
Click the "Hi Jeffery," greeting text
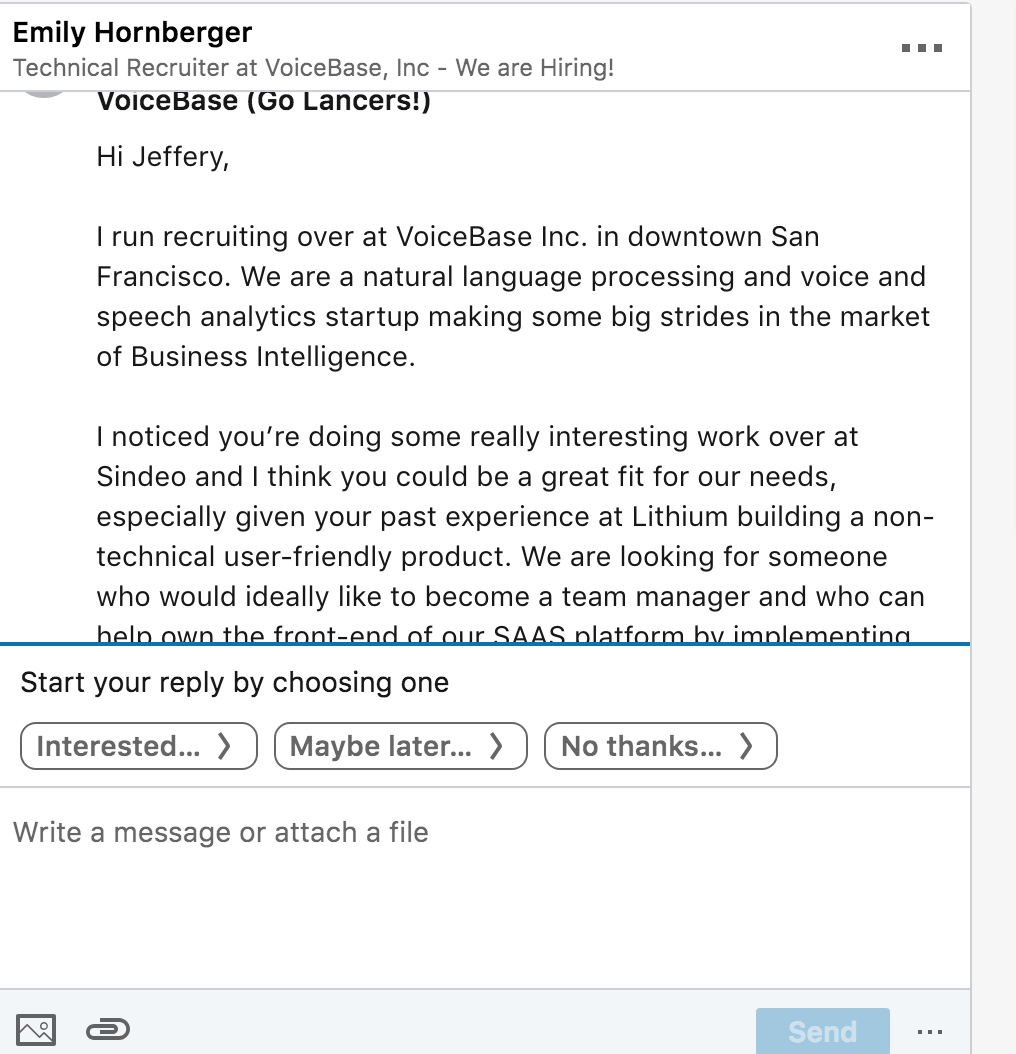[x=163, y=157]
